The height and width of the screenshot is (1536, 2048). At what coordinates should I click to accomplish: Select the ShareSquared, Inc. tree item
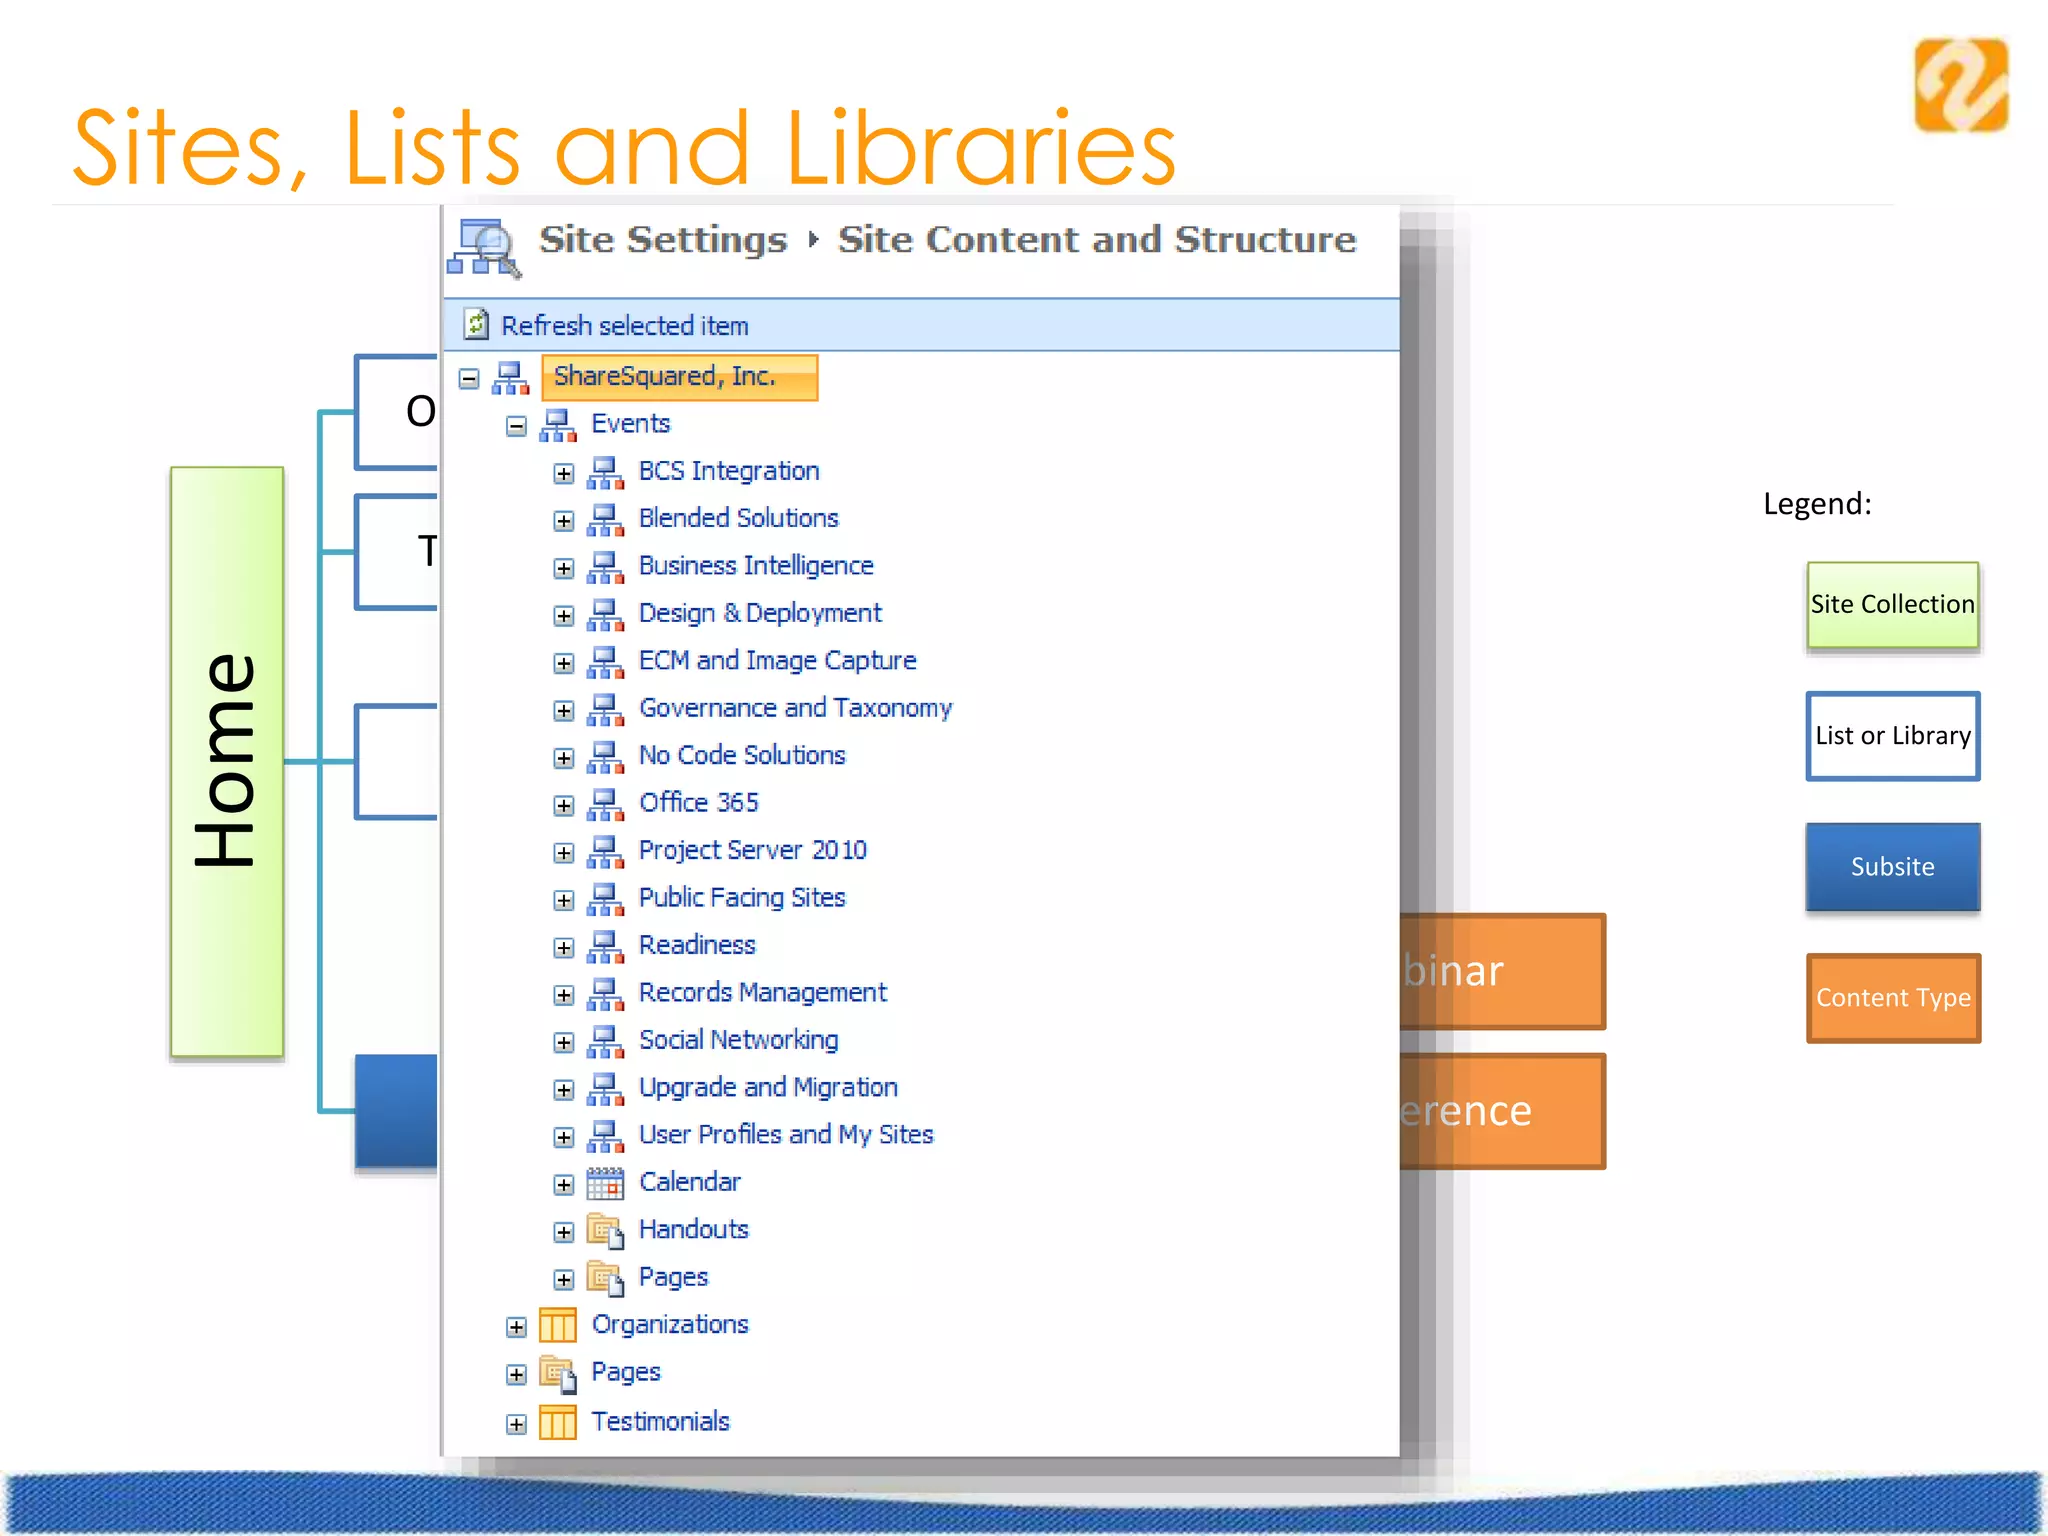click(664, 376)
